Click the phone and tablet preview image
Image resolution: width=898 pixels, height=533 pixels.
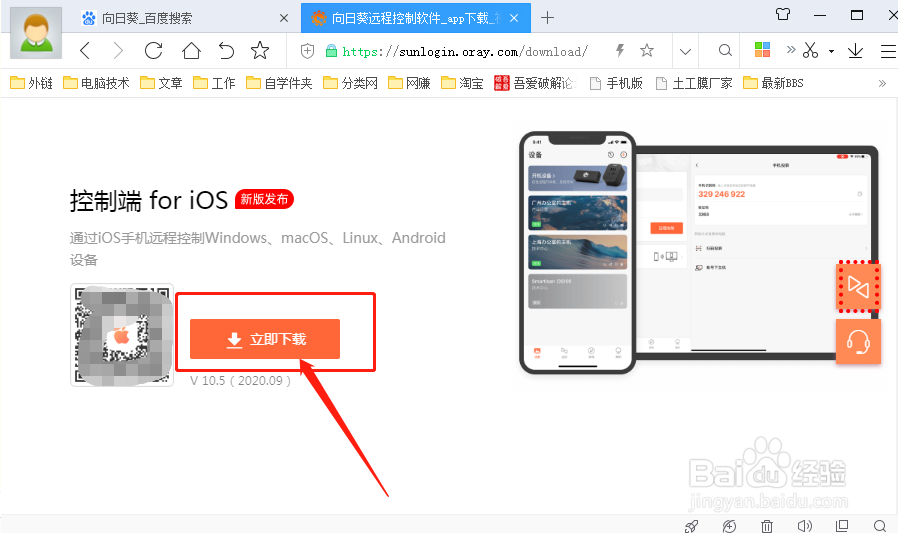pos(699,252)
